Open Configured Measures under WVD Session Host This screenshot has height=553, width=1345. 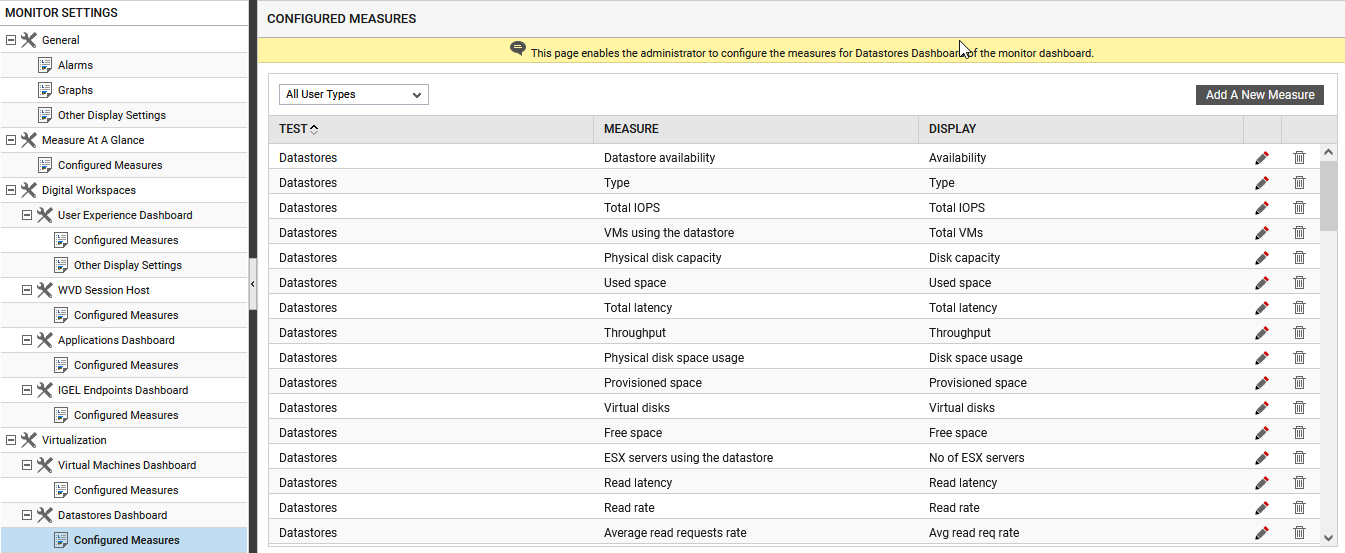[x=126, y=315]
